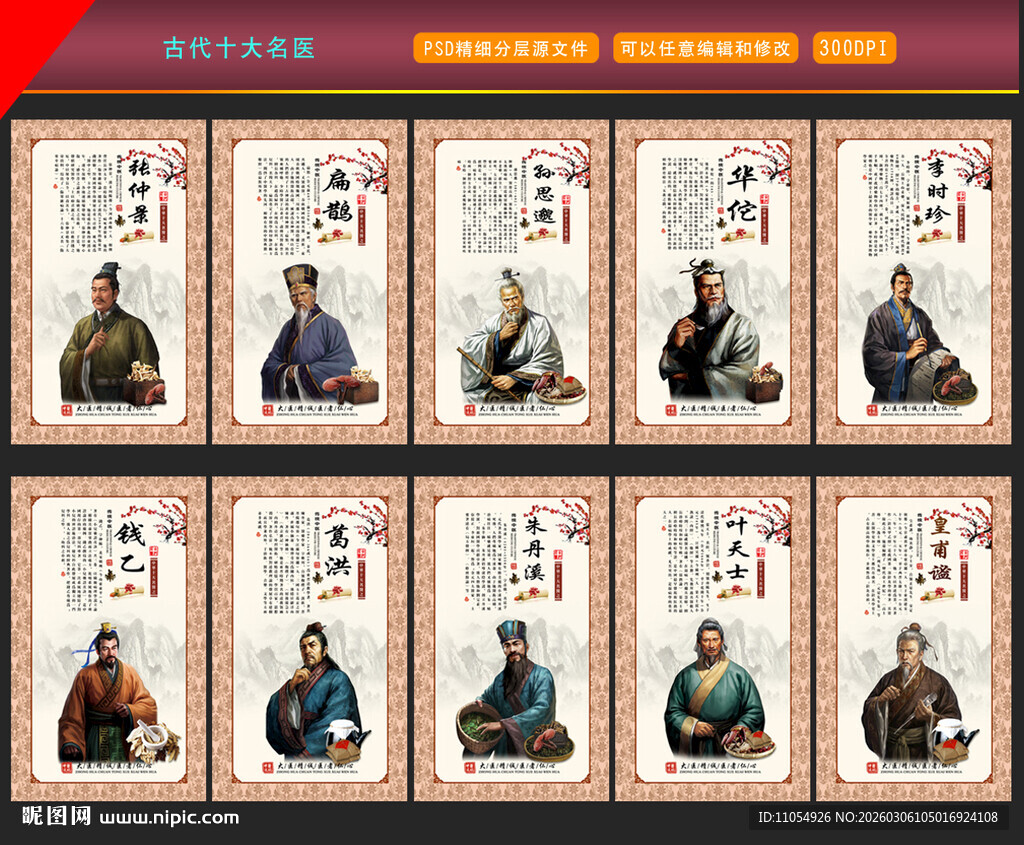Click the 可以任意编辑和修改 badge

tap(705, 48)
